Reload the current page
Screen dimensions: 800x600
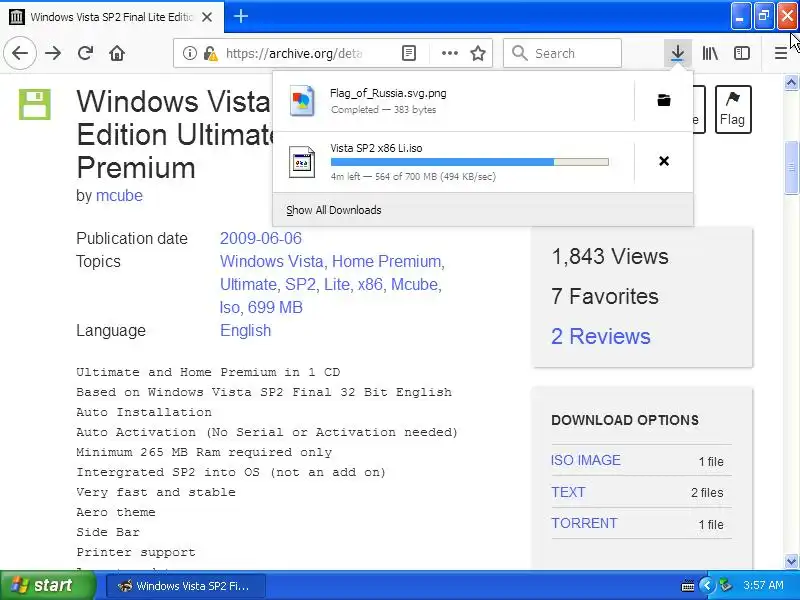point(85,53)
